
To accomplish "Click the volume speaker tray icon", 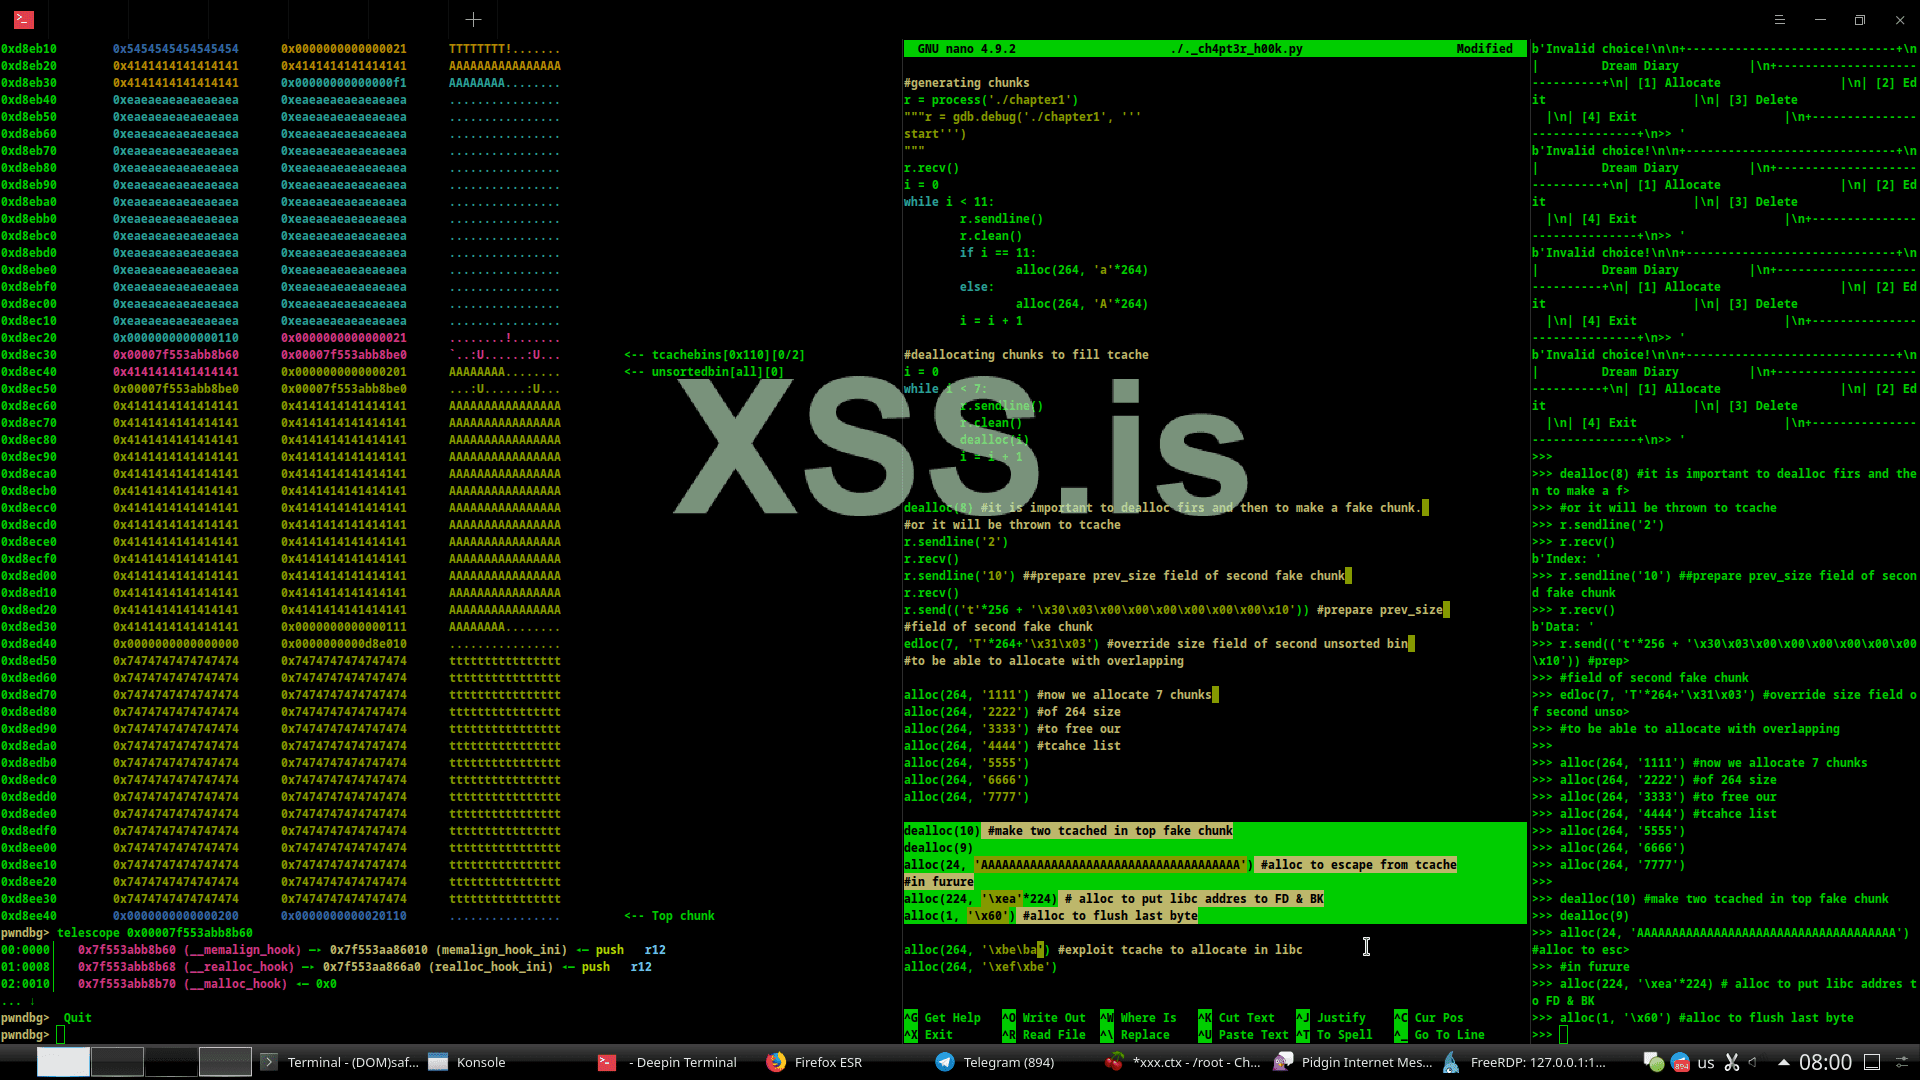I will (1755, 1062).
